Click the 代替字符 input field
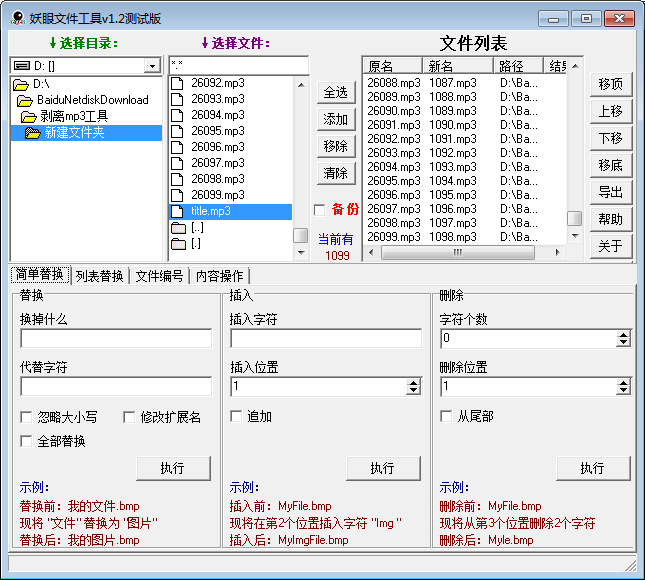This screenshot has height=580, width=645. (x=116, y=387)
